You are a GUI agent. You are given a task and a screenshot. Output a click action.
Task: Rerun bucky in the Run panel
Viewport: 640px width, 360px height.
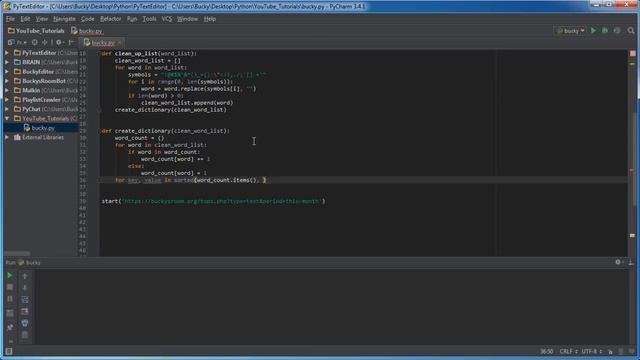pos(10,276)
